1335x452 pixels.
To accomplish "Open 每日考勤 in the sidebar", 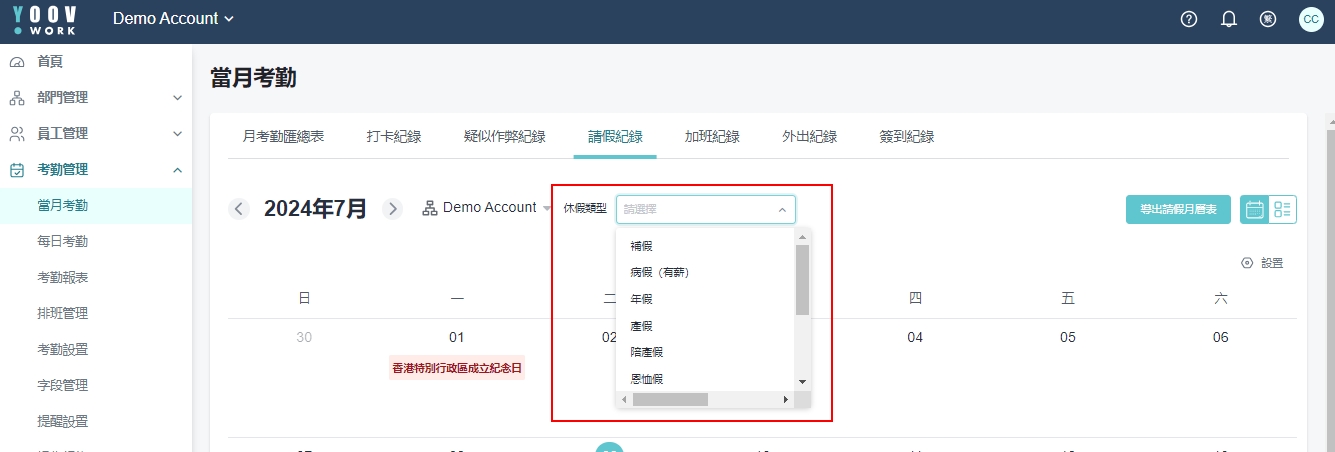I will tap(62, 241).
